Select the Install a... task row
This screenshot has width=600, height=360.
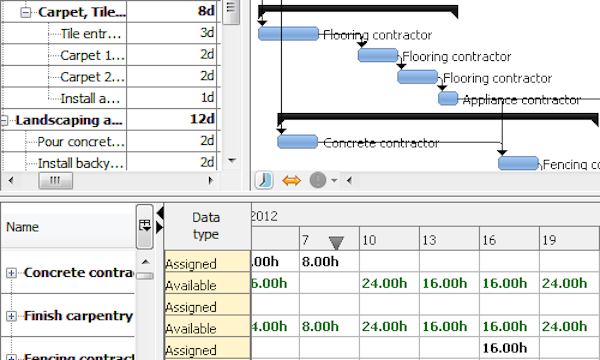tap(90, 98)
